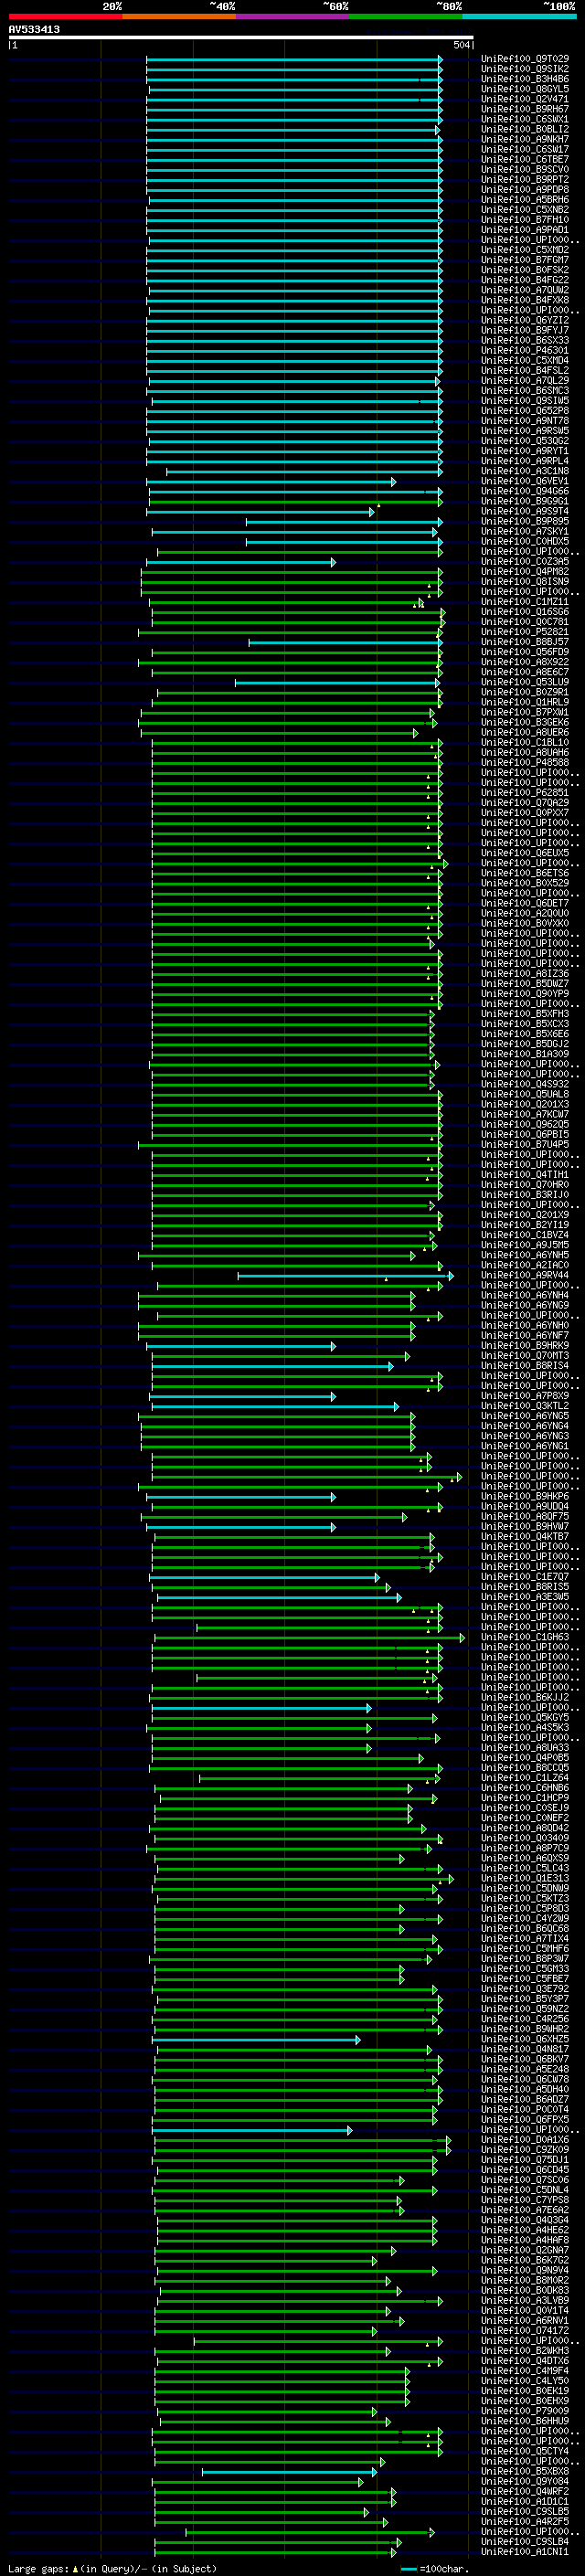Select the UniRef100_A9PDP8 label

pyautogui.click(x=525, y=189)
